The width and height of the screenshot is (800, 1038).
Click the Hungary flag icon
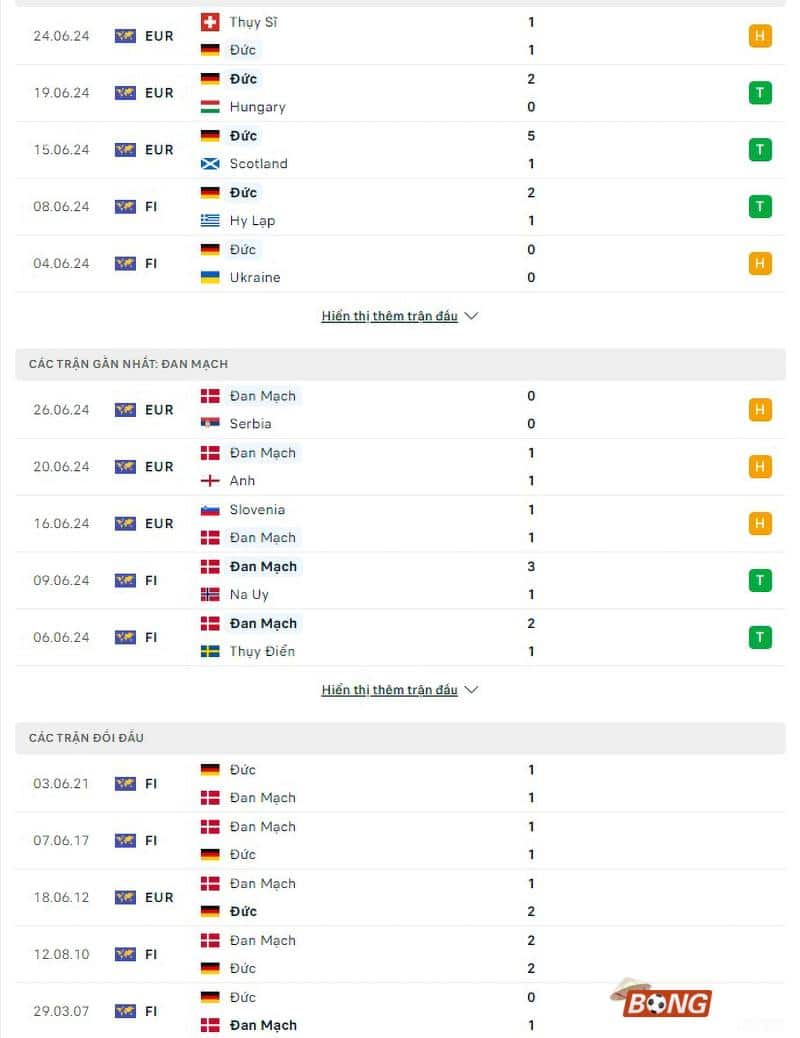click(x=210, y=107)
